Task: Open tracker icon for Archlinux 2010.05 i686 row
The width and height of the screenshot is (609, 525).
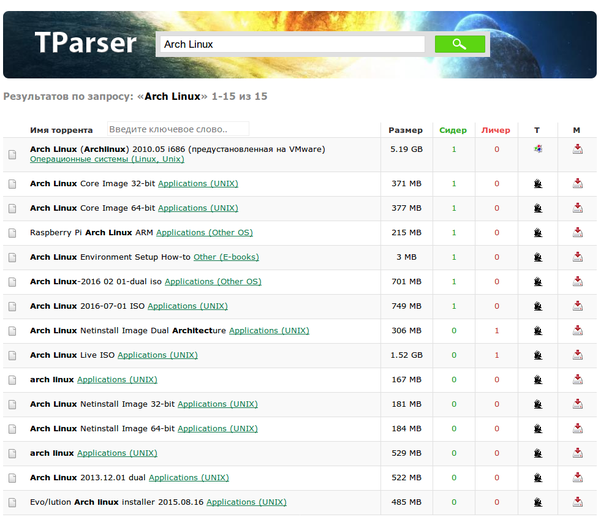Action: tap(538, 149)
